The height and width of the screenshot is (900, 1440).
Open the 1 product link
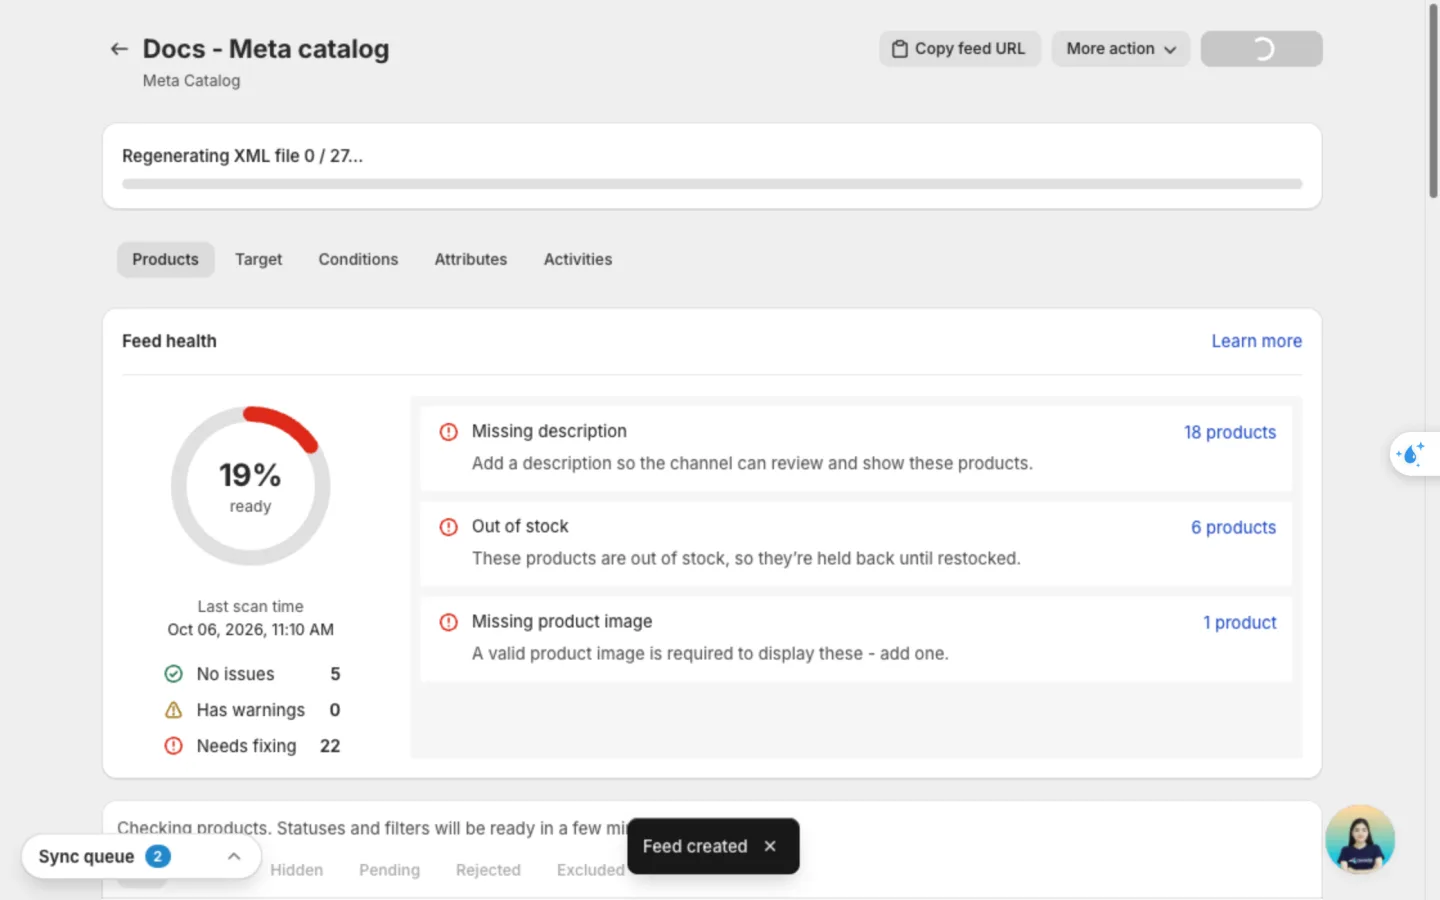1239,622
